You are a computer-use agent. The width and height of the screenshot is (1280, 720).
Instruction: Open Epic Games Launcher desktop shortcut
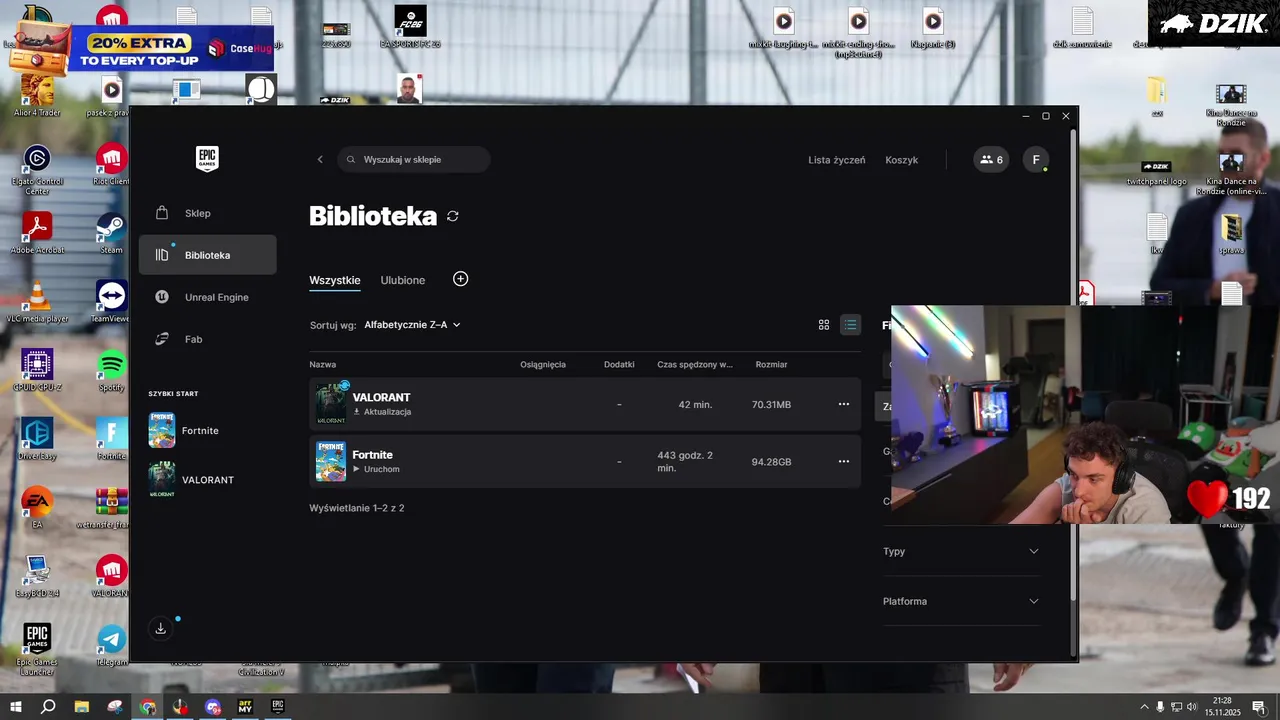(37, 648)
